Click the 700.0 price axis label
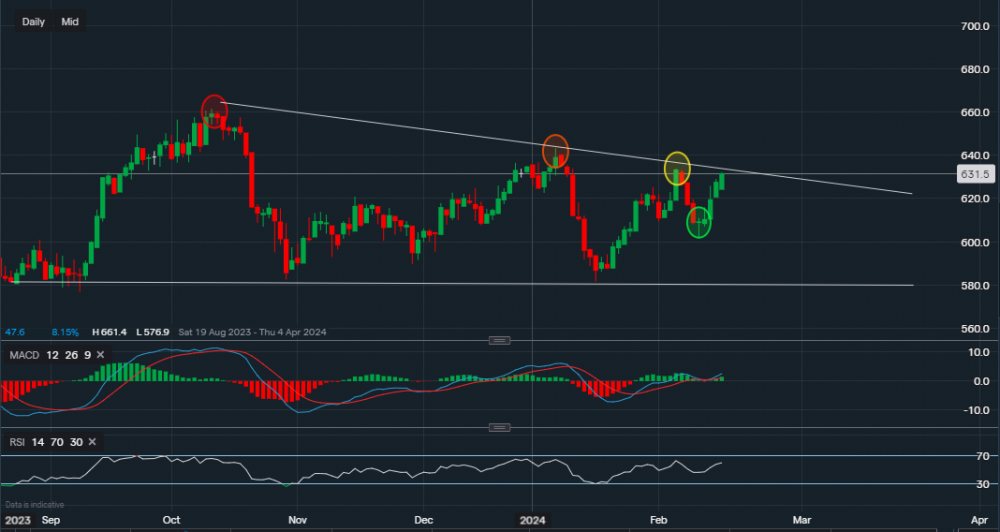This screenshot has width=1000, height=532. tap(973, 25)
